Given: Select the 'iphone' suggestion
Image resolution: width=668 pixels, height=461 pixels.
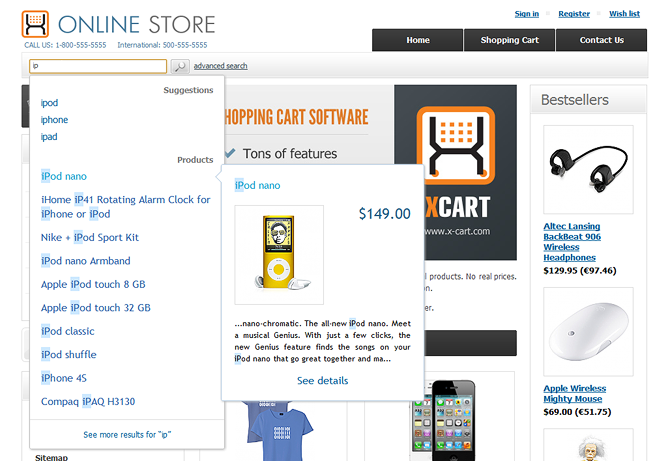Looking at the screenshot, I should pyautogui.click(x=54, y=120).
